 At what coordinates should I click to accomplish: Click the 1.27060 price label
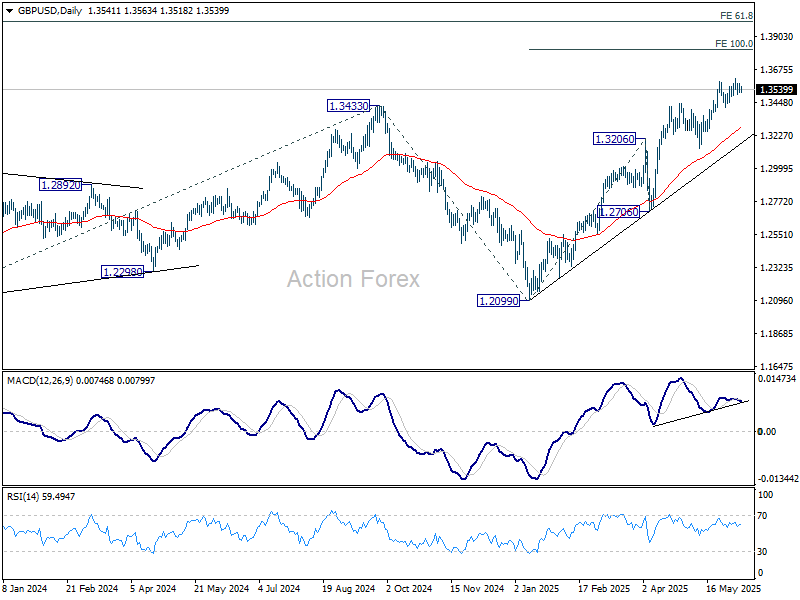coord(619,211)
